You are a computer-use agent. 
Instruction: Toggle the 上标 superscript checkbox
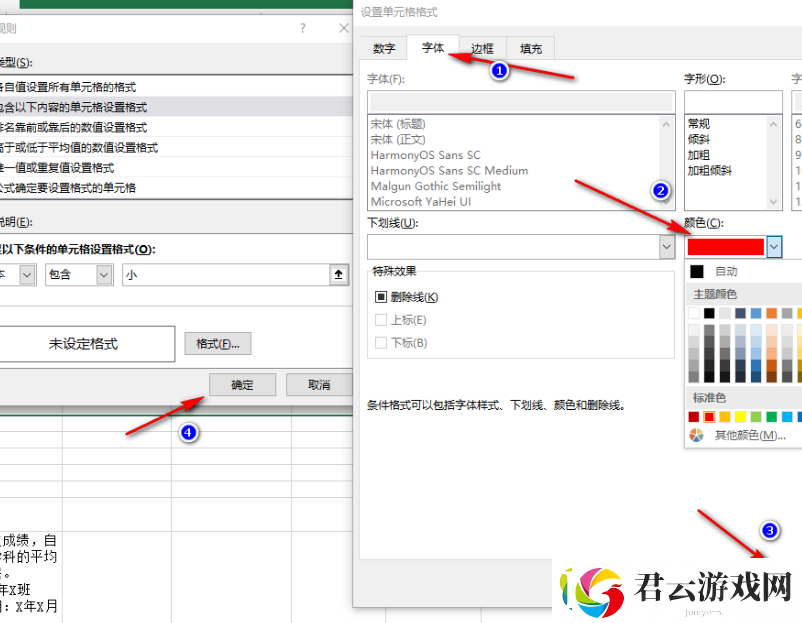pyautogui.click(x=381, y=320)
